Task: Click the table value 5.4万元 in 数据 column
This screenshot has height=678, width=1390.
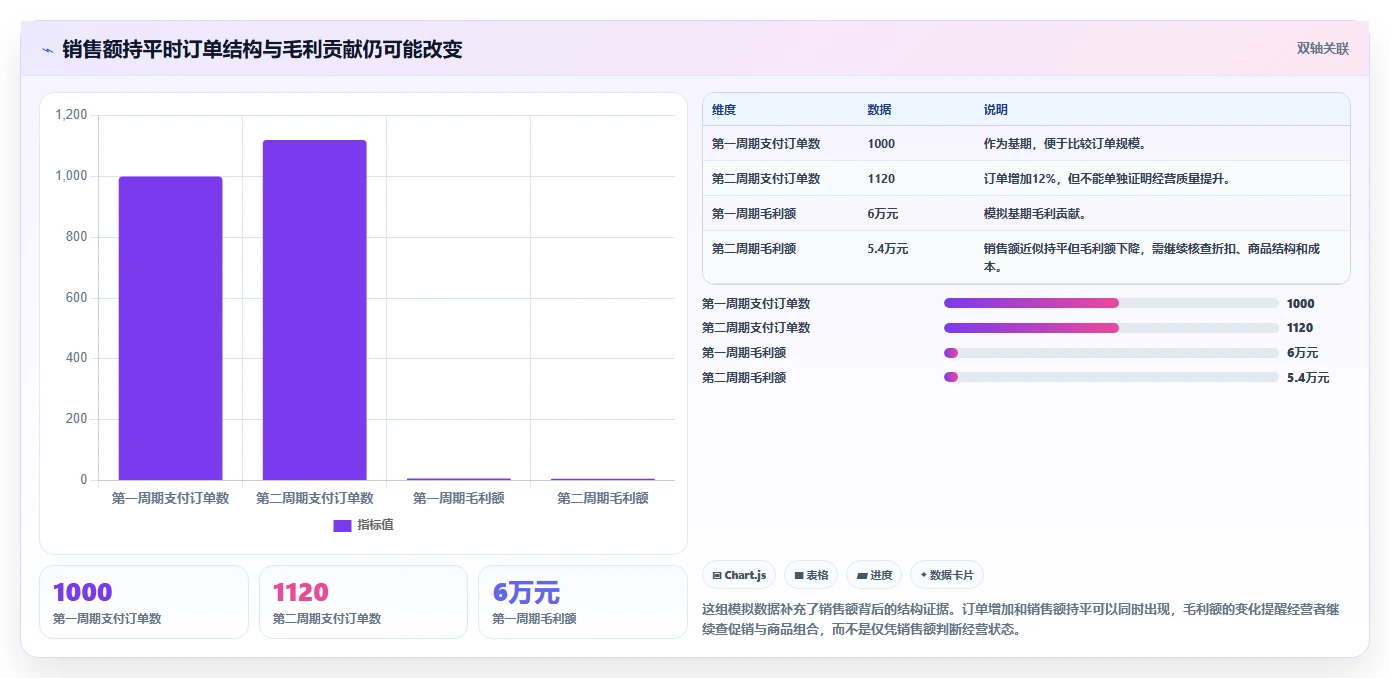Action: click(888, 248)
